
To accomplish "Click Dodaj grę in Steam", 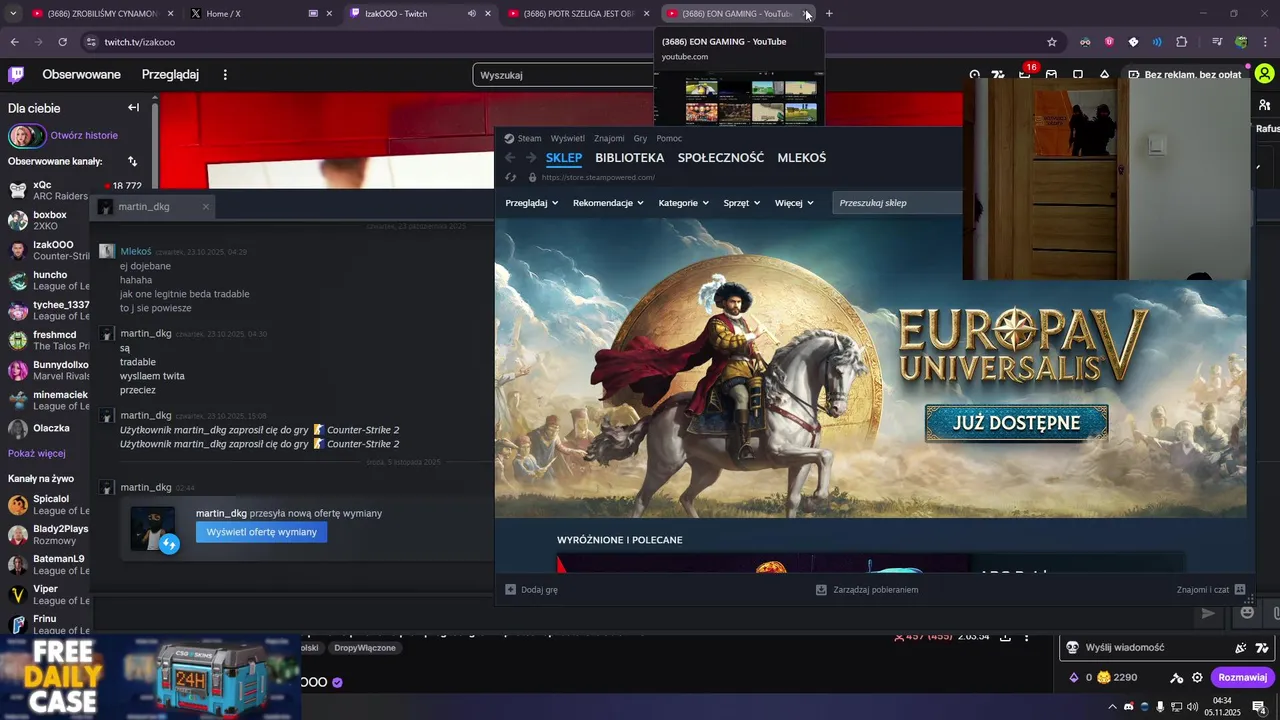I will coord(531,590).
